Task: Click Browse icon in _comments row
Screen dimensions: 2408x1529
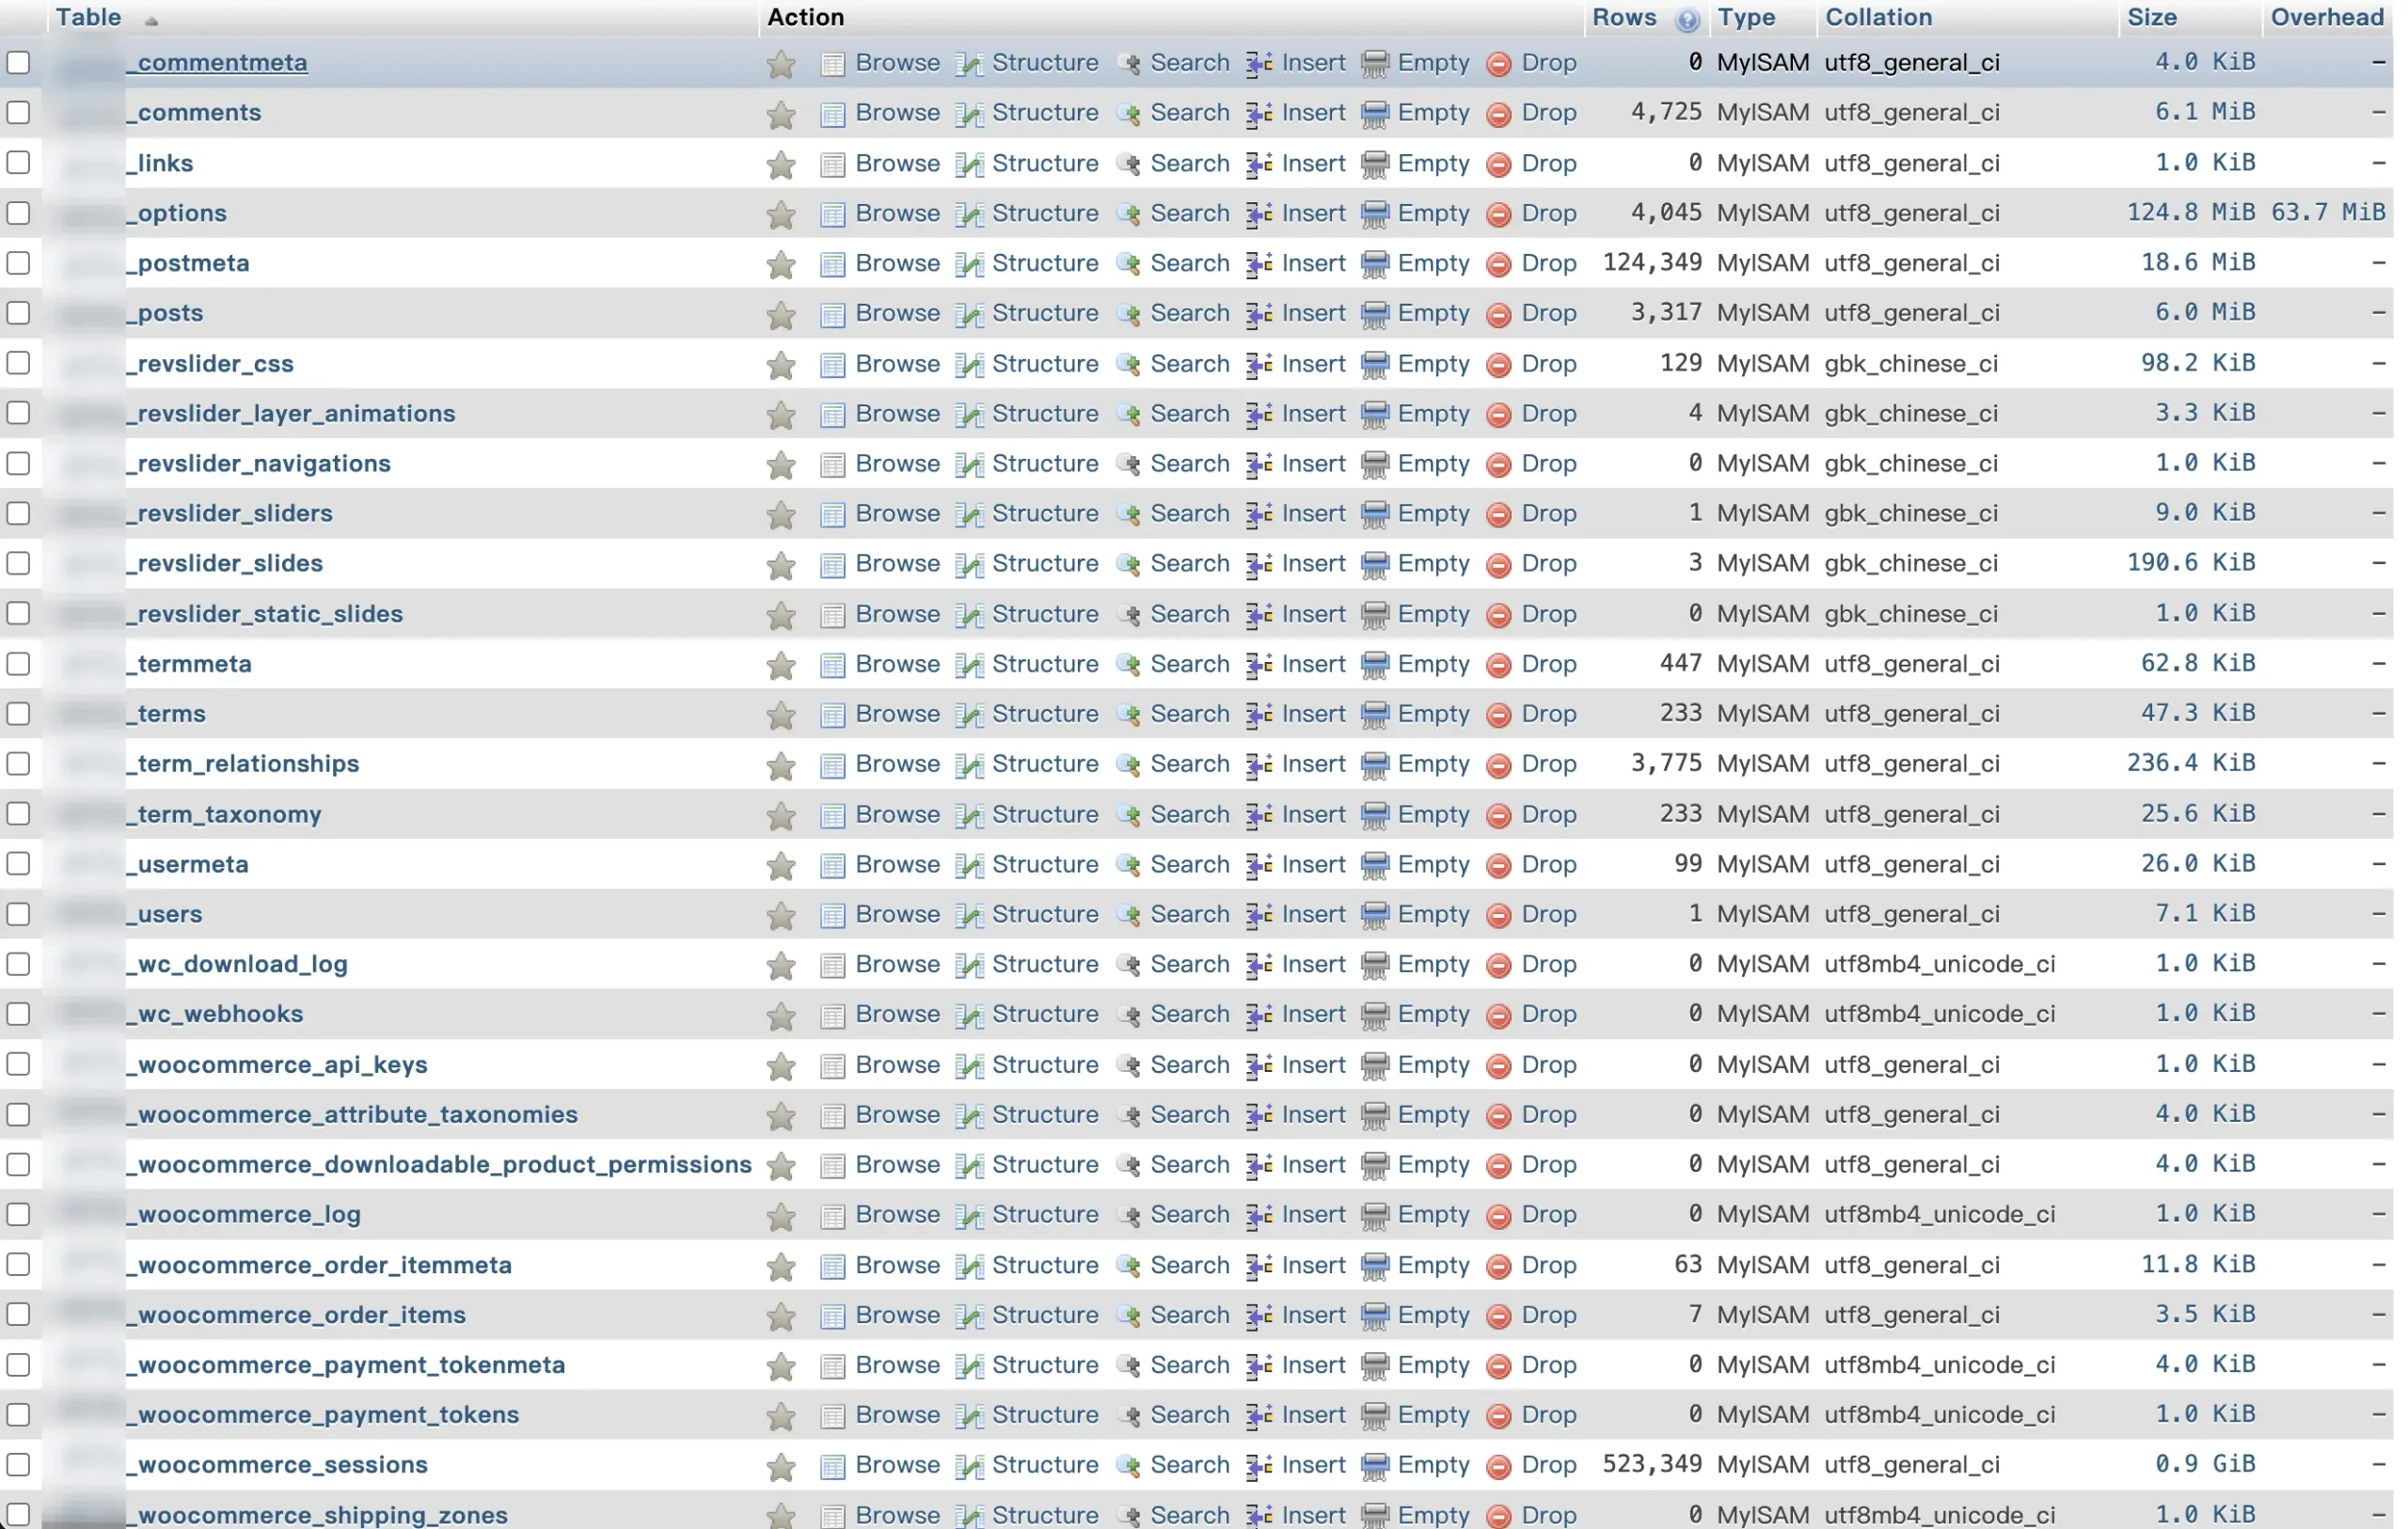Action: pos(832,114)
